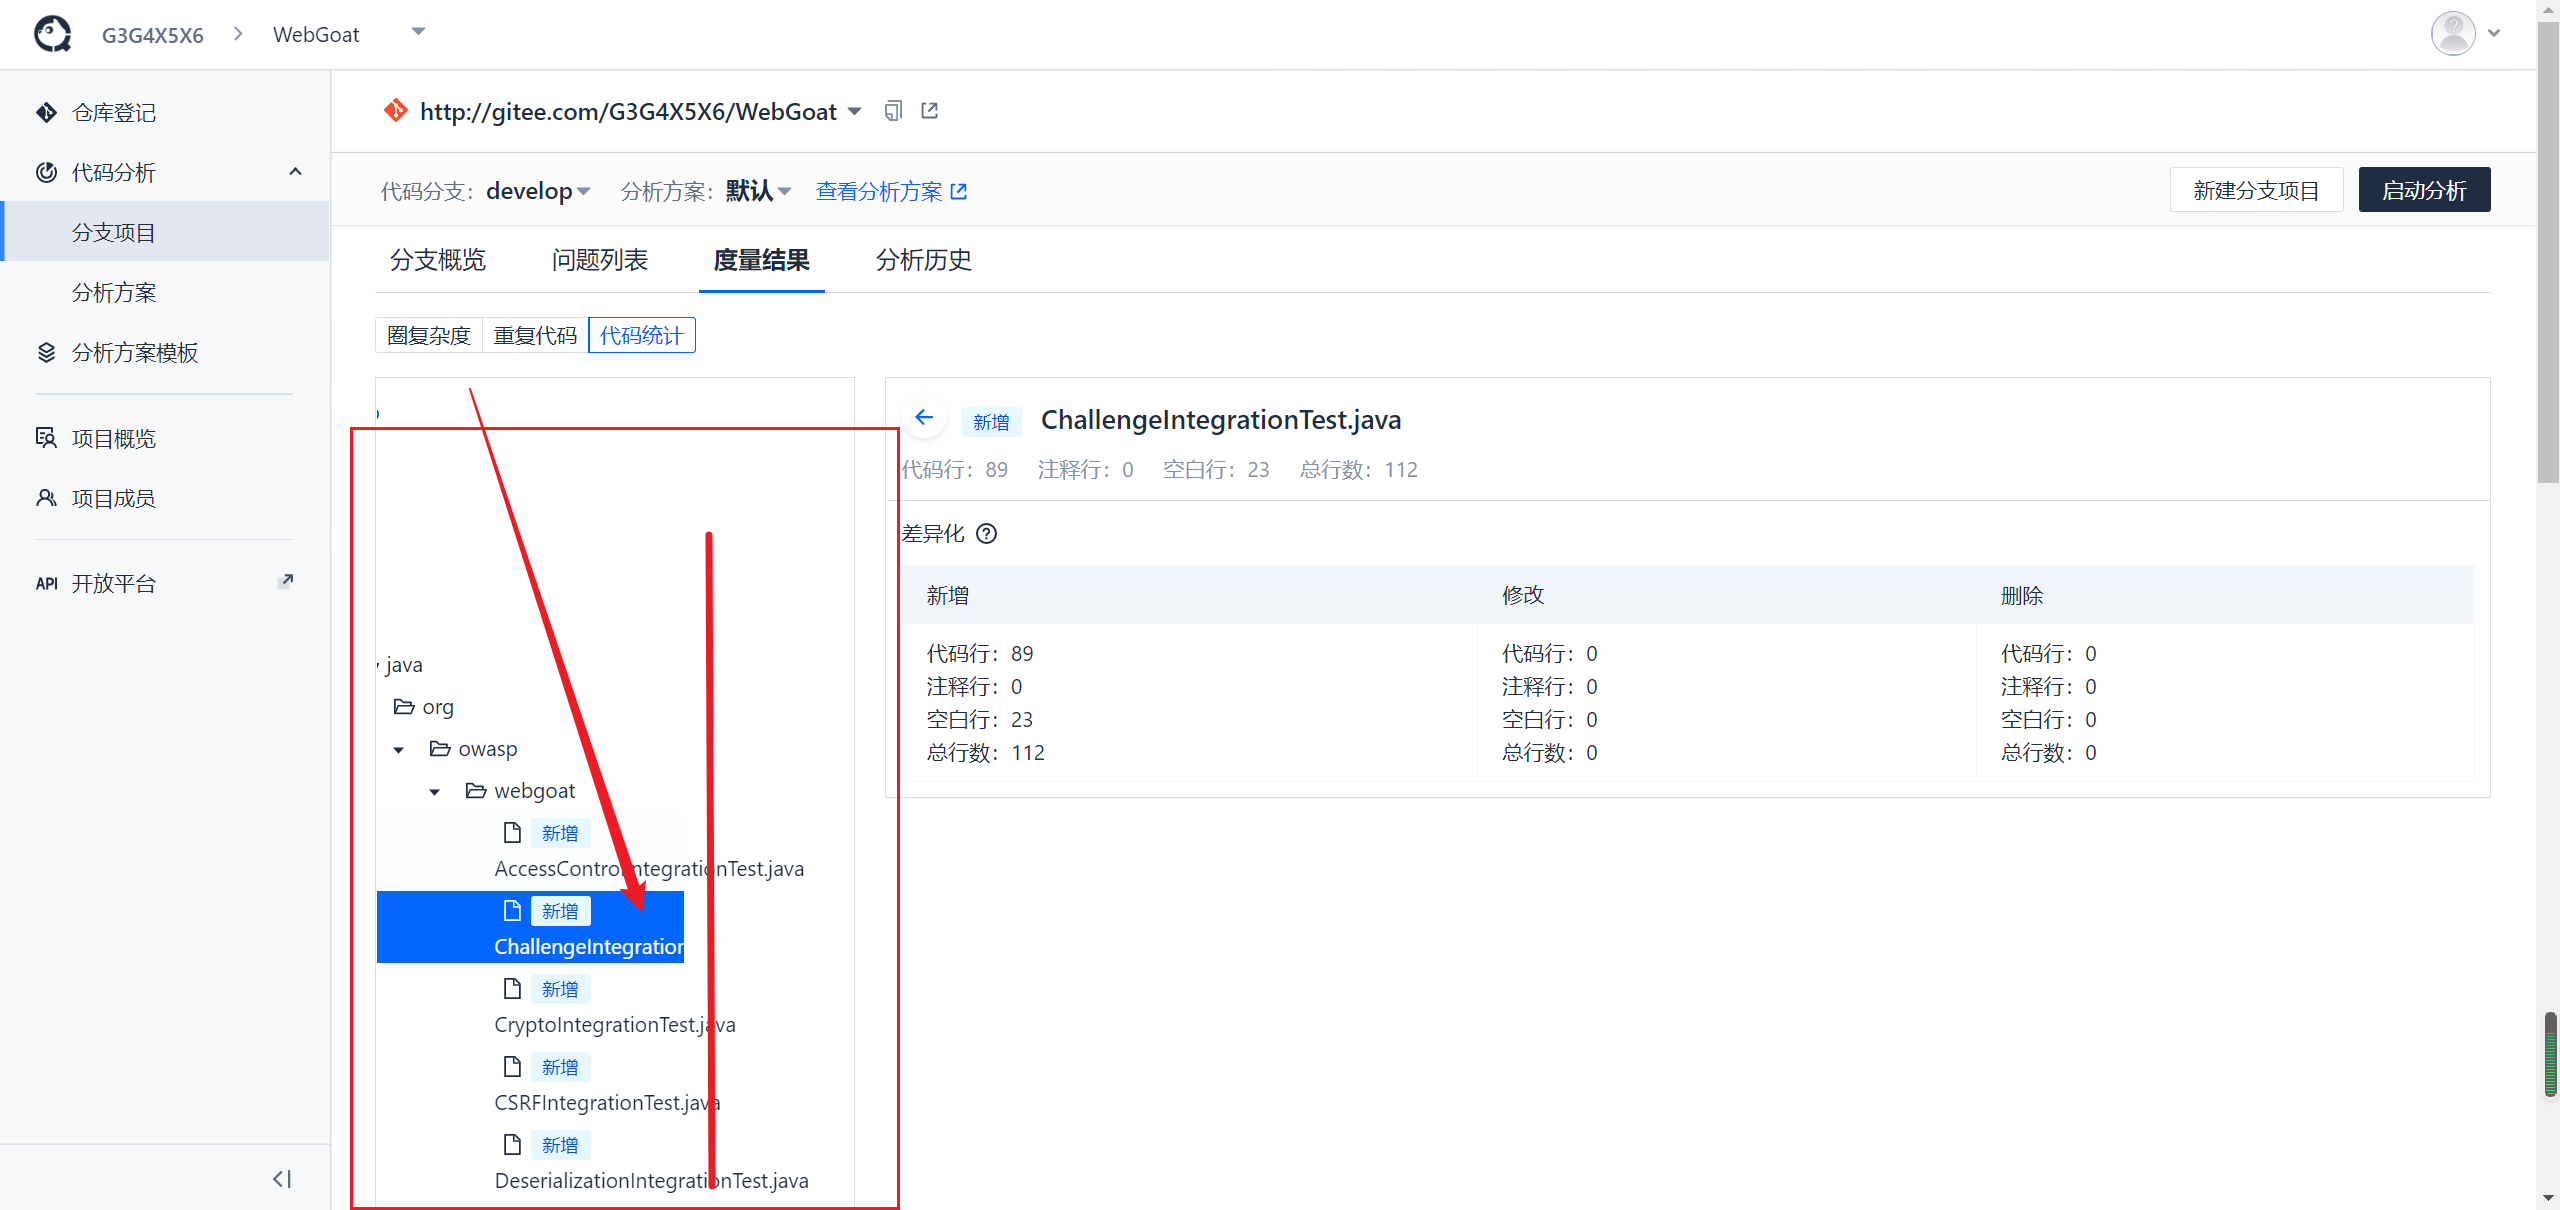This screenshot has width=2560, height=1210.
Task: Open 项目概览 from the sidebar
Action: [113, 438]
